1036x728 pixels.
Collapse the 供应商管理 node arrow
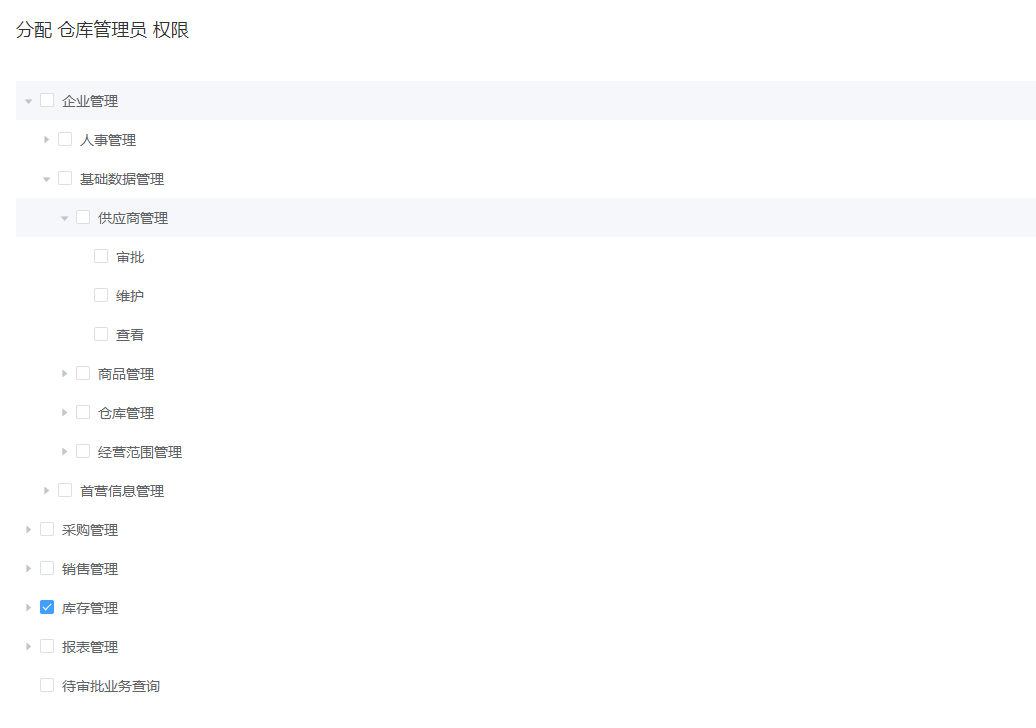click(65, 218)
